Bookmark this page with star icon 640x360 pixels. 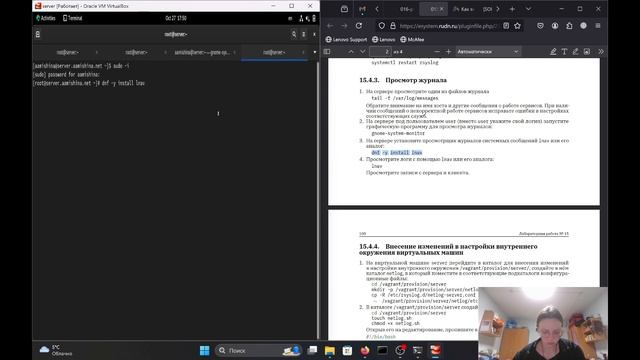[518, 26]
